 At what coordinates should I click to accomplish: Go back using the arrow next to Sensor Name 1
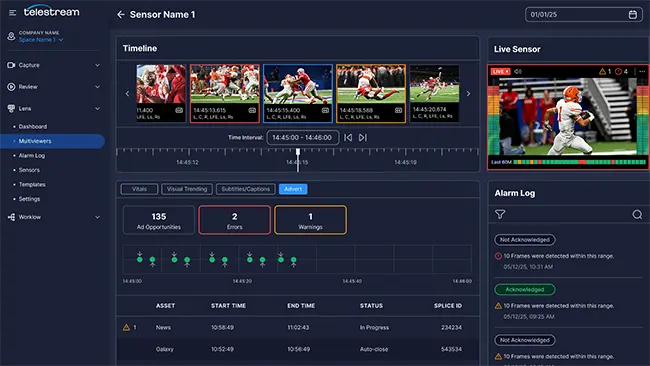[x=121, y=15]
